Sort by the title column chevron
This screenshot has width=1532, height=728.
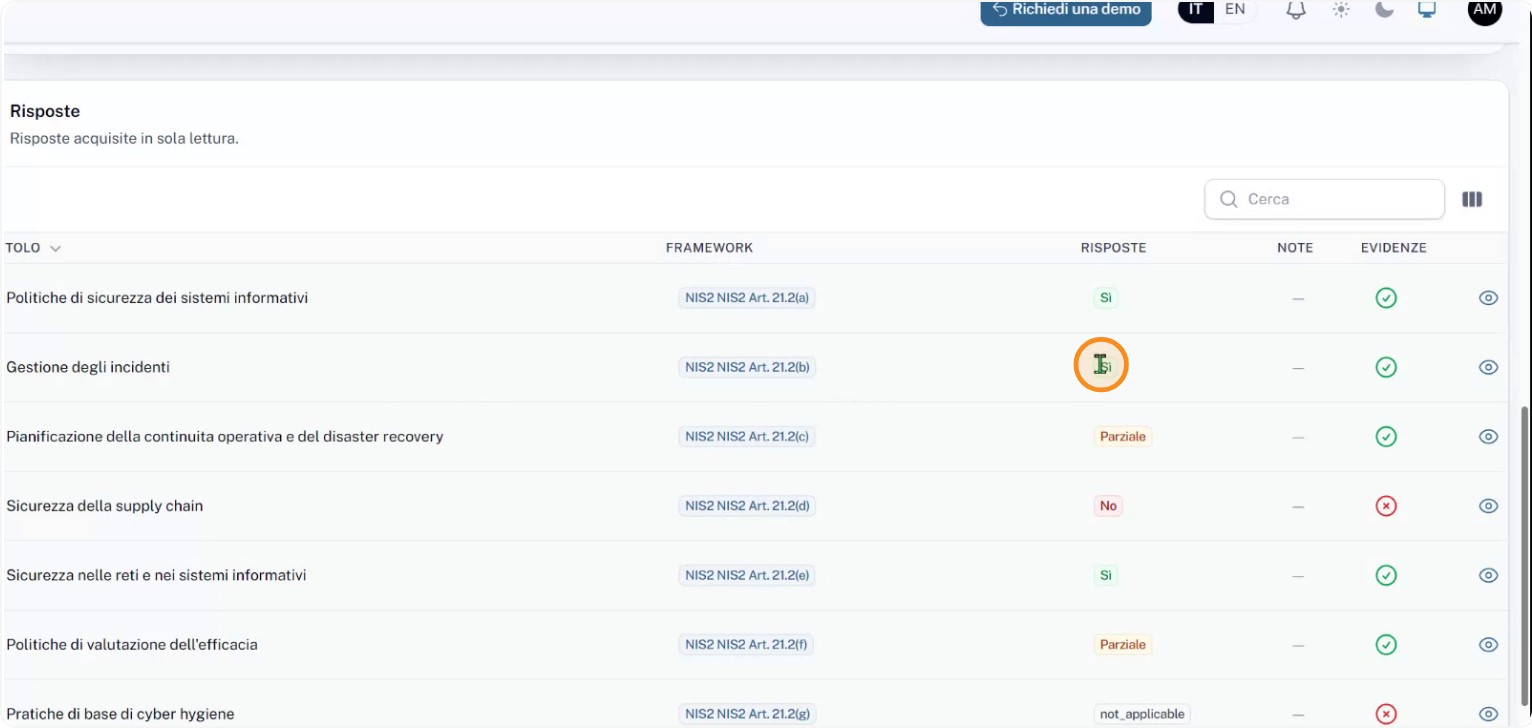click(x=55, y=248)
